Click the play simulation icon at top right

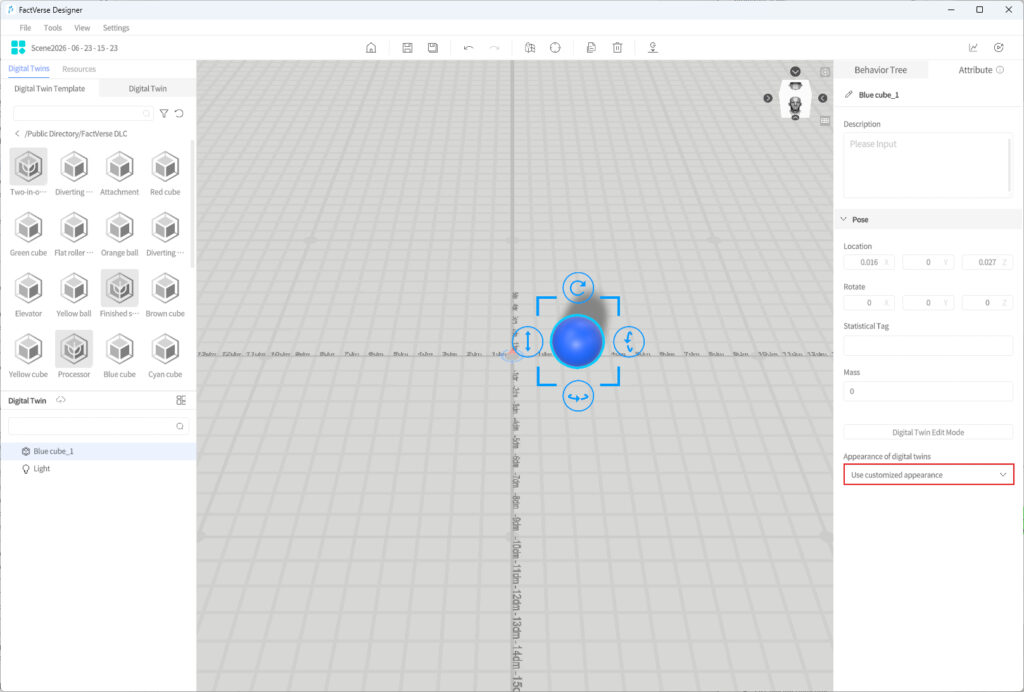point(999,48)
